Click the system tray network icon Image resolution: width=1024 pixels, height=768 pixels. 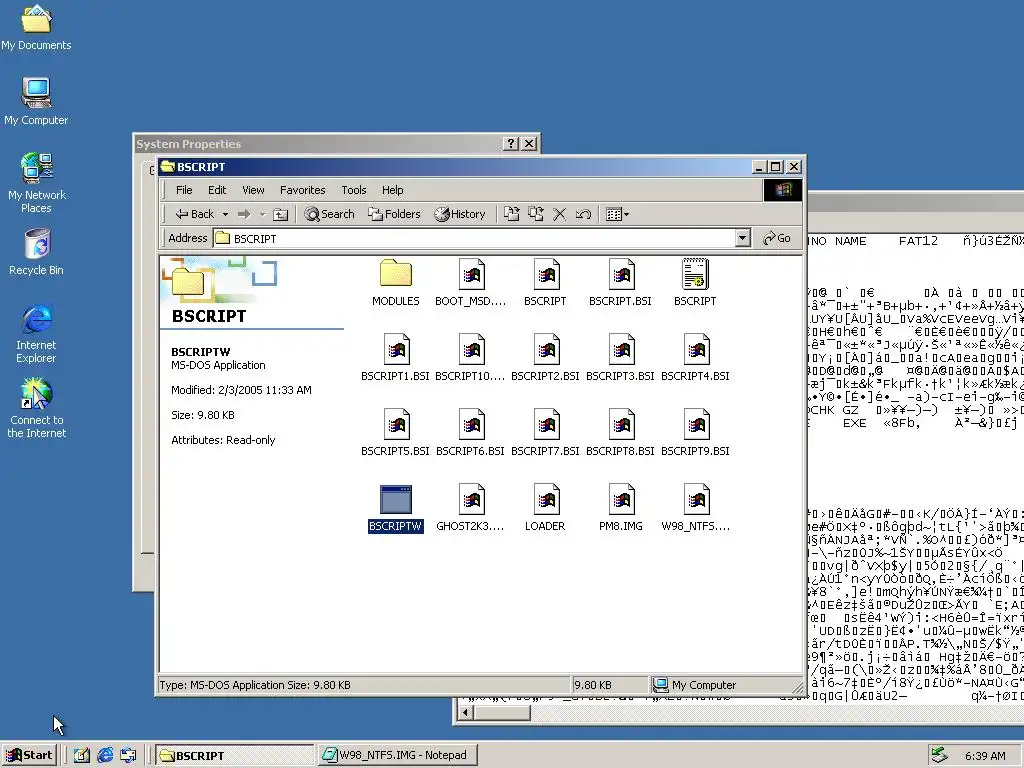coord(939,756)
